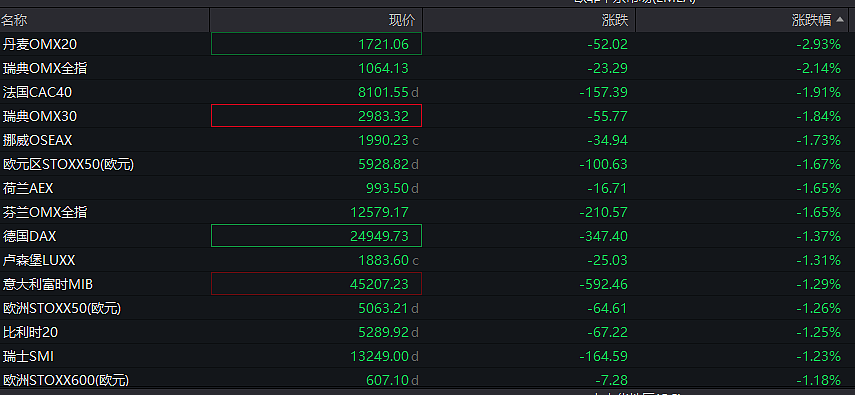
Task: Click percent change -1.37%
Action: coord(818,236)
